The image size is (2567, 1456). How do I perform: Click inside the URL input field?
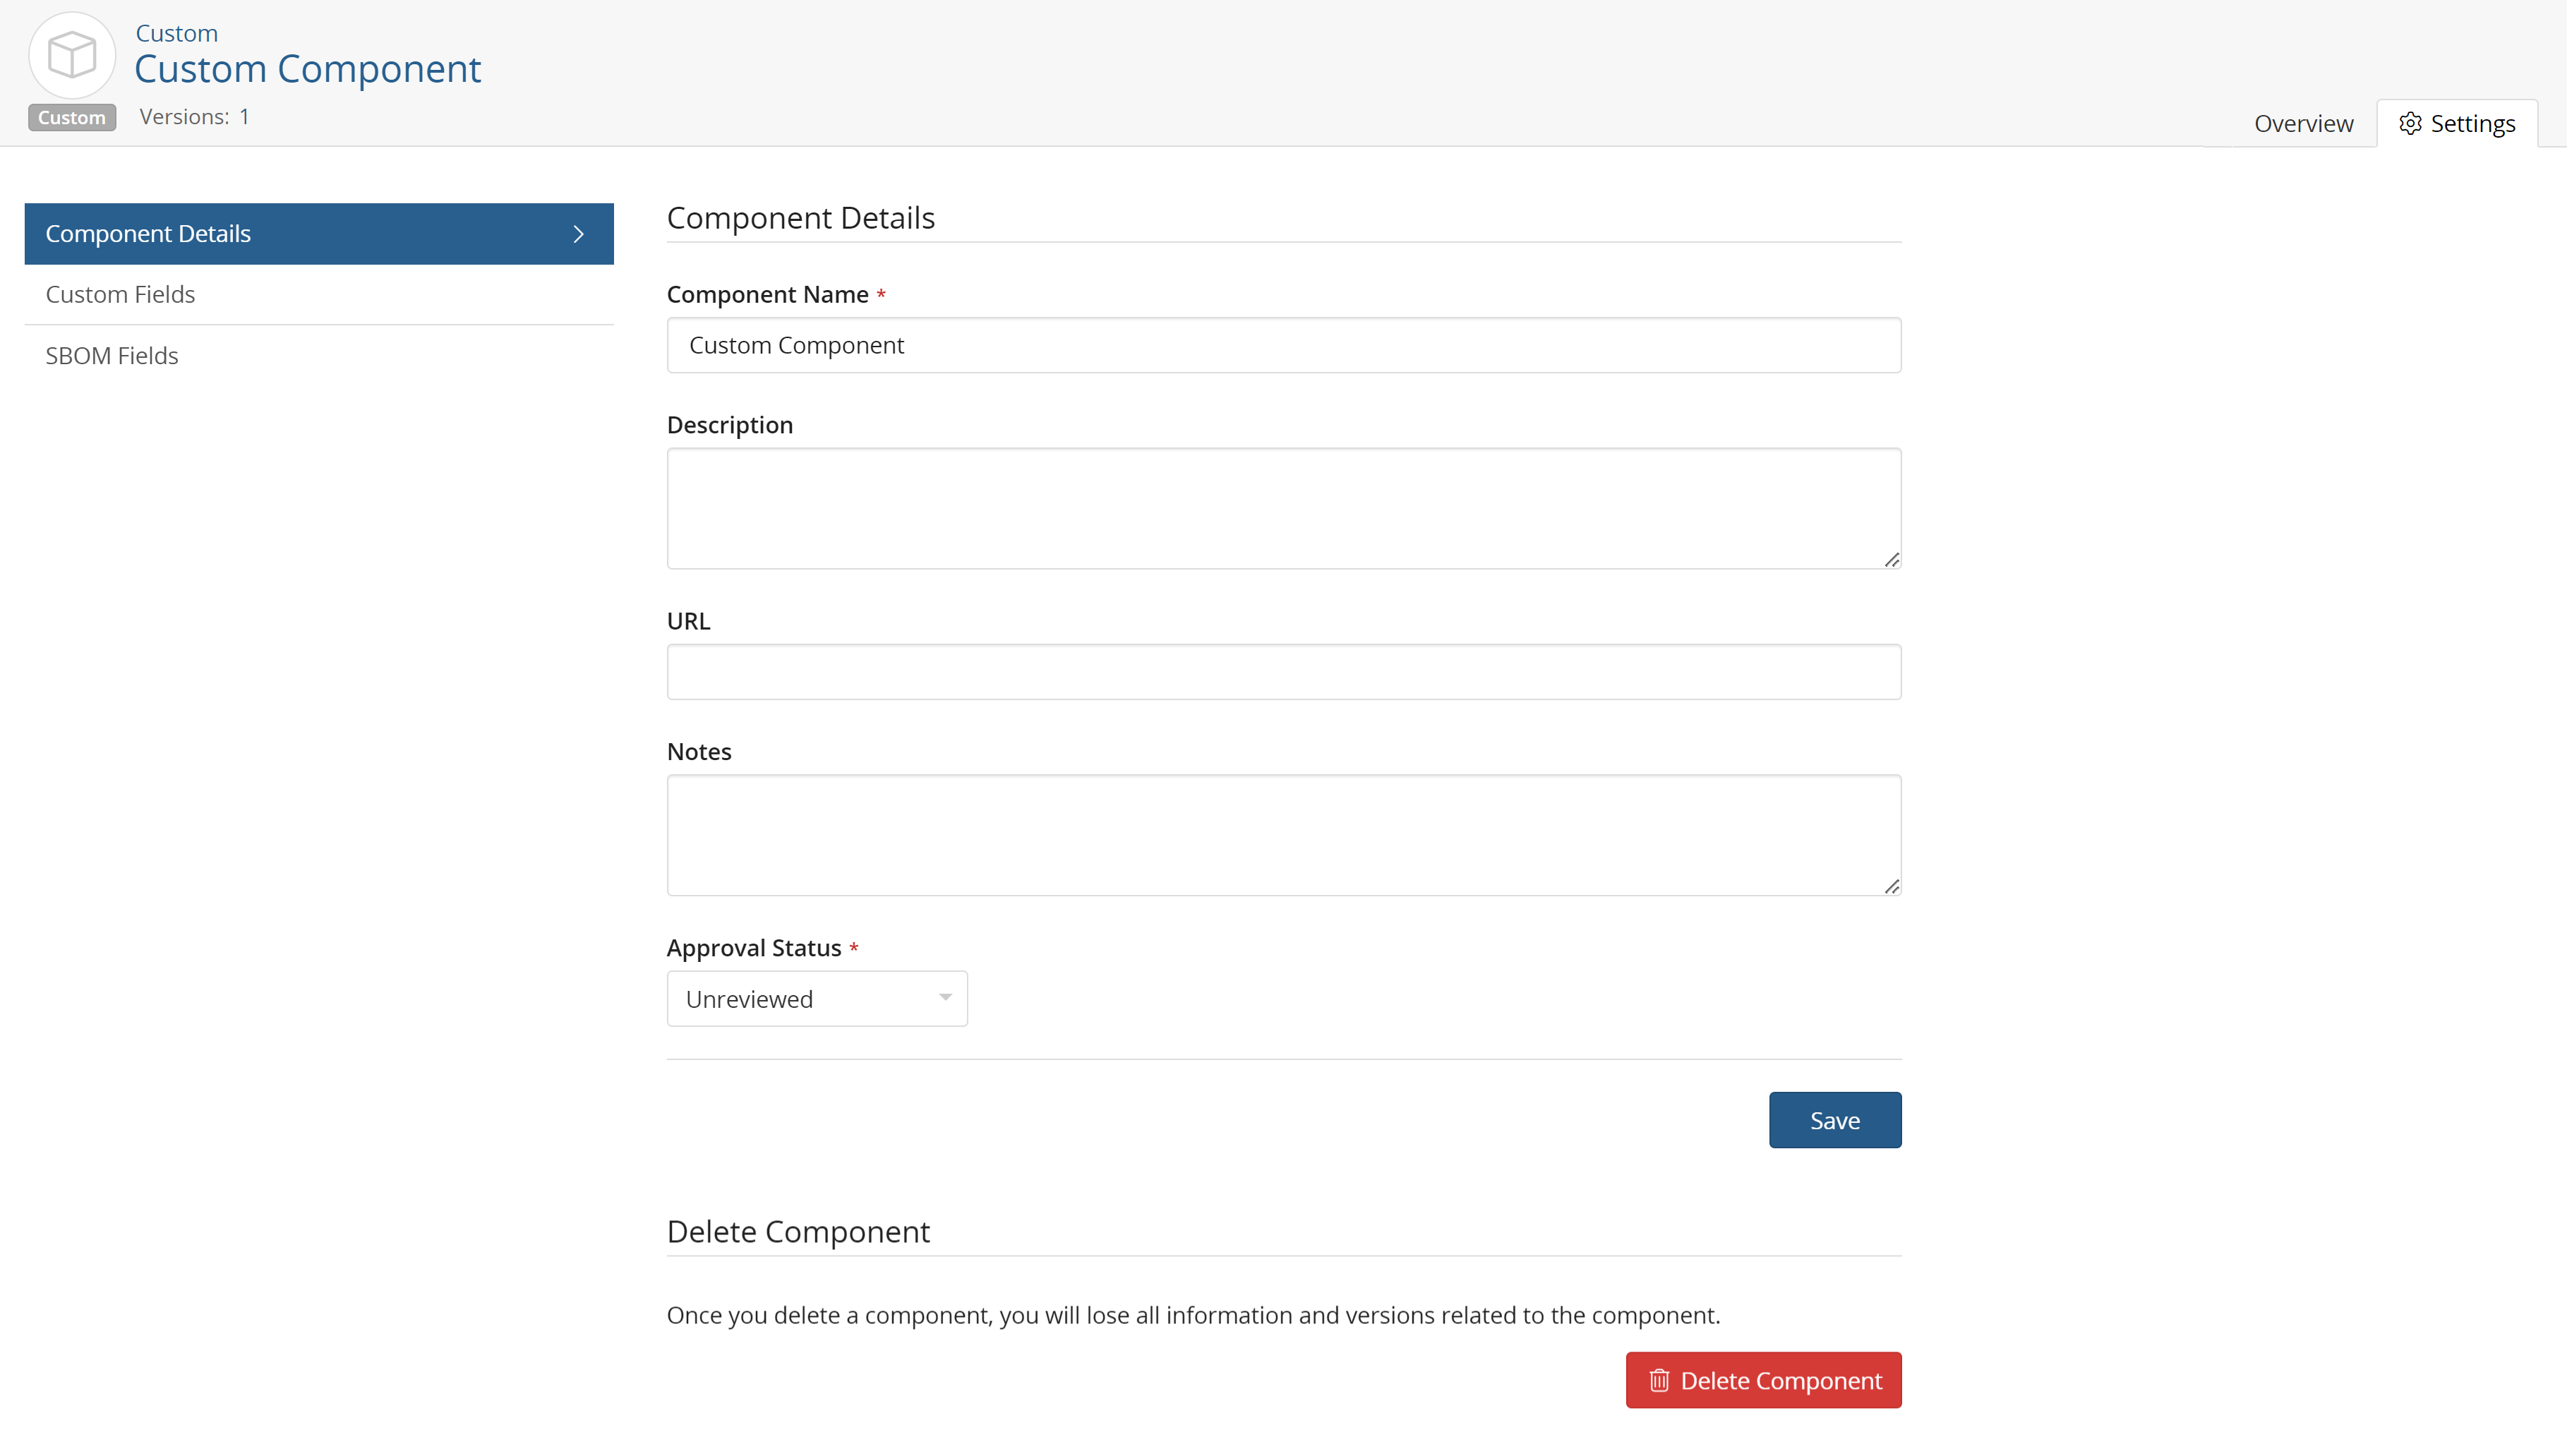pos(1283,671)
